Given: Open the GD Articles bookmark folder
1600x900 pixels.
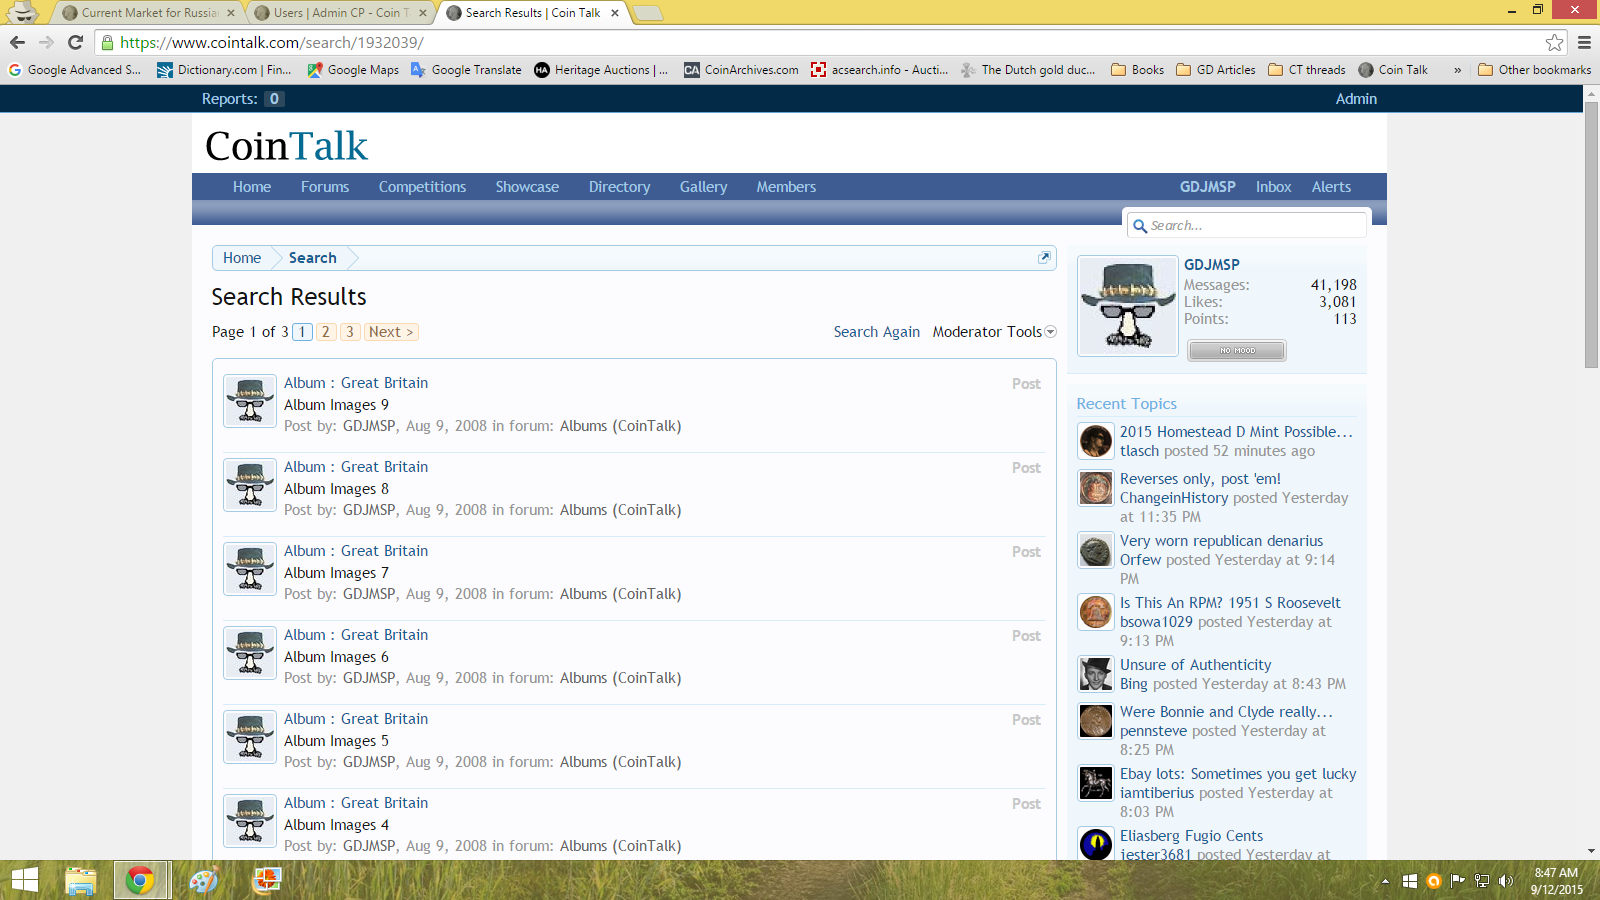Looking at the screenshot, I should click(x=1216, y=70).
